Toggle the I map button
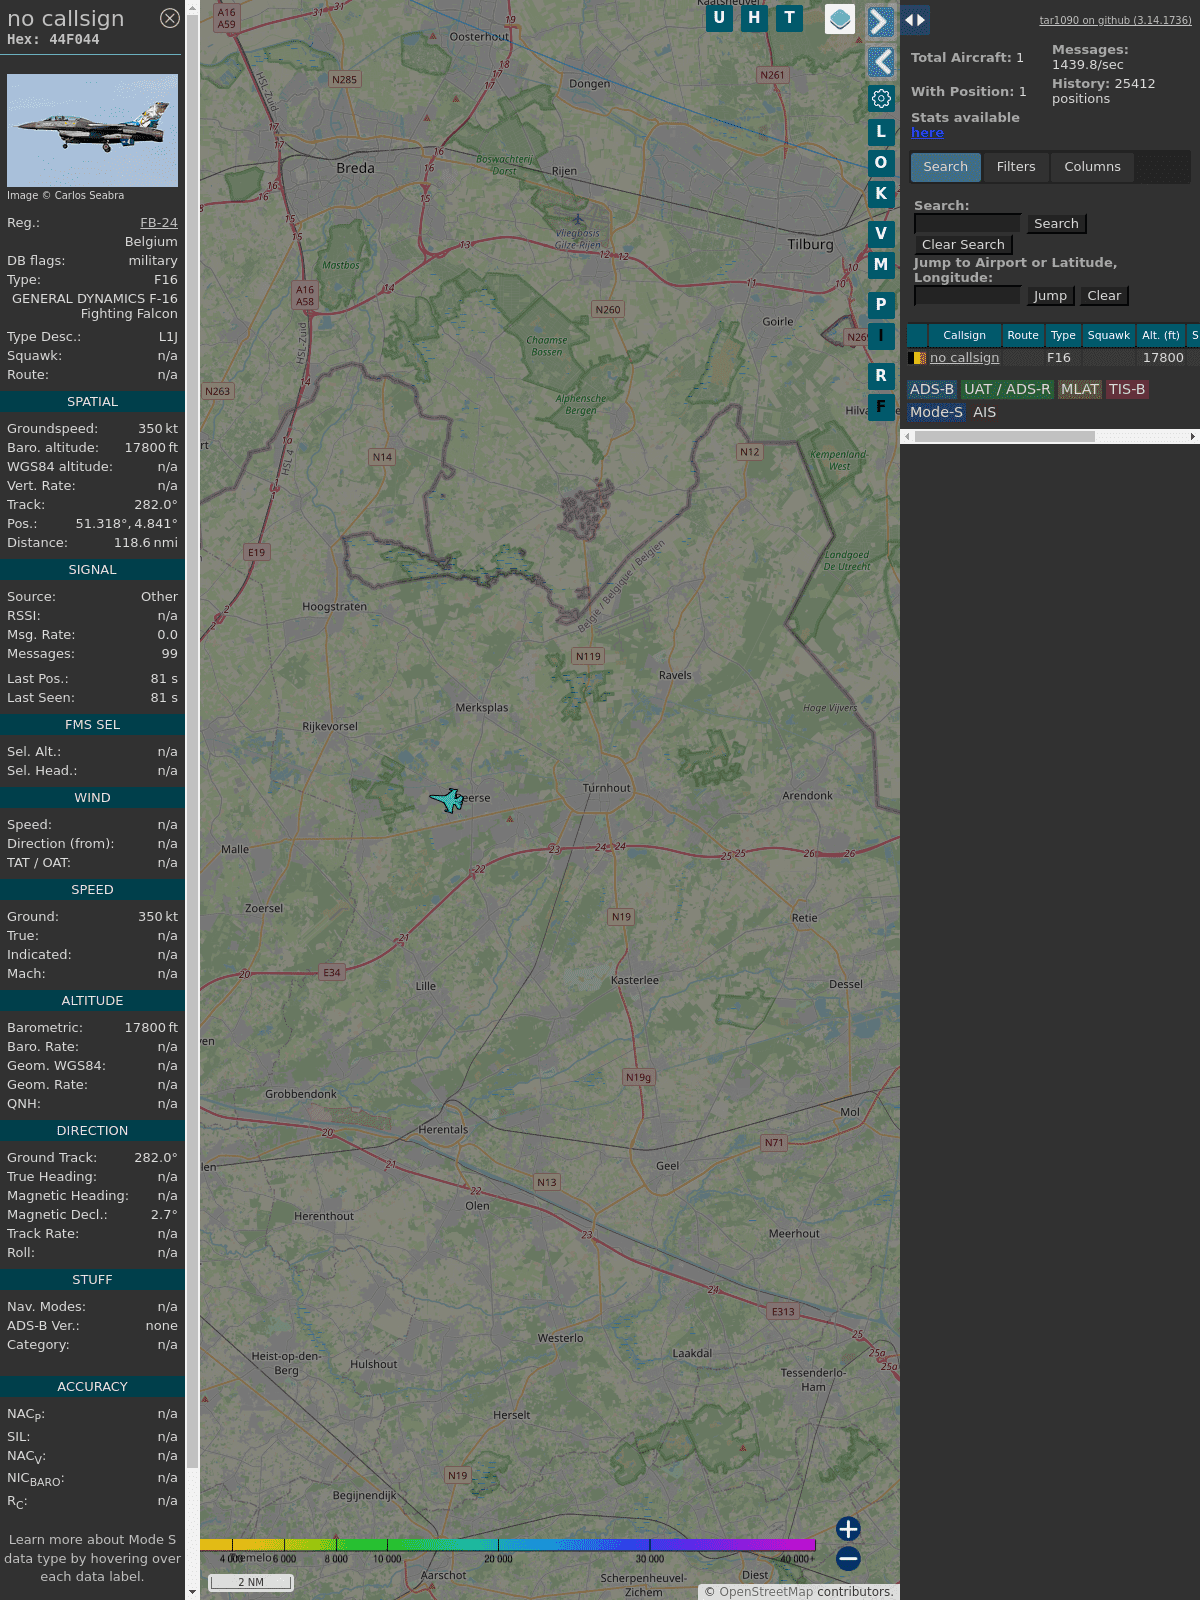The width and height of the screenshot is (1200, 1600). tap(881, 336)
